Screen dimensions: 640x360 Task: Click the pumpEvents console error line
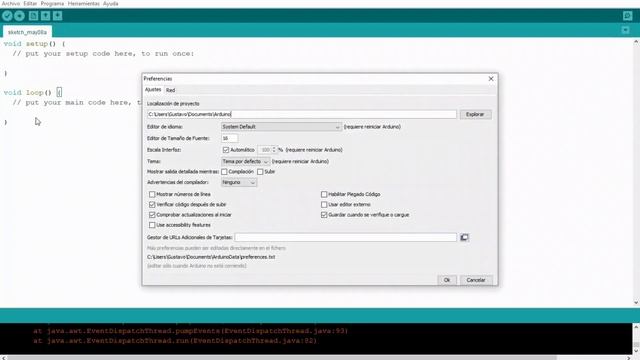tap(191, 331)
